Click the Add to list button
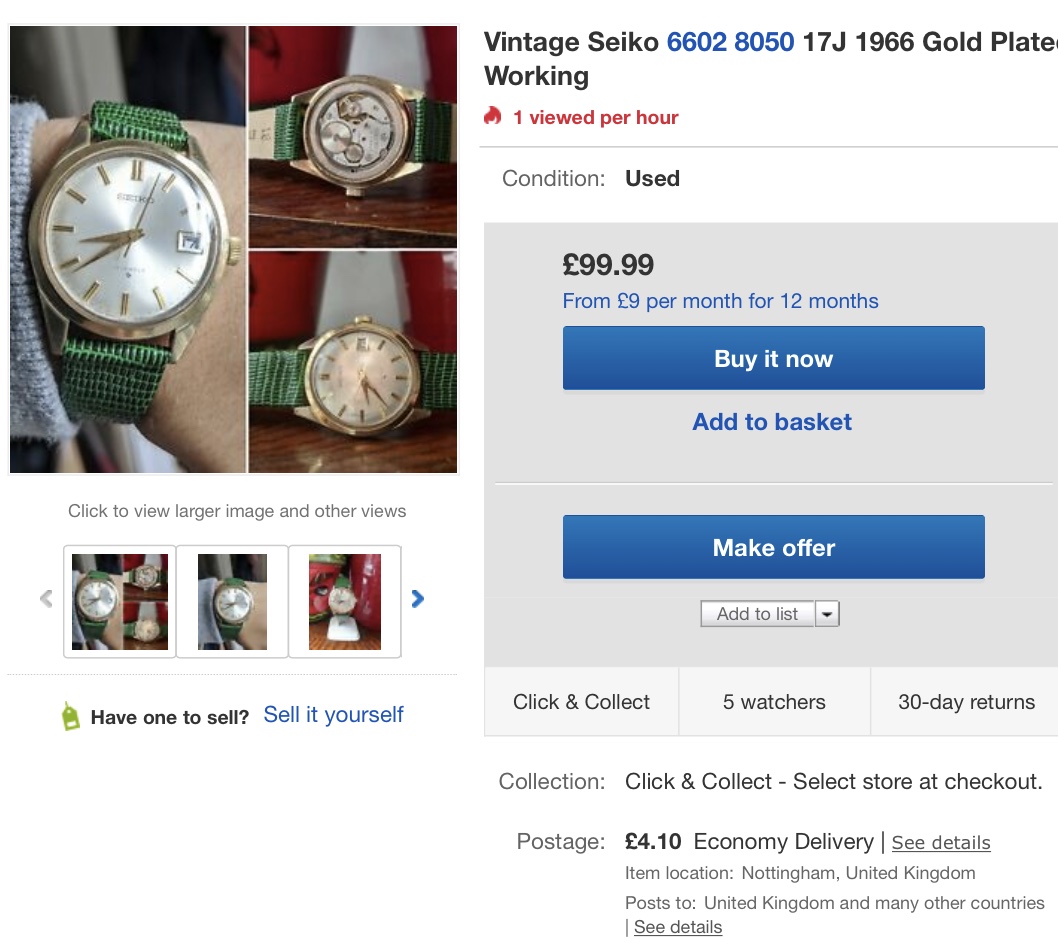 (x=757, y=614)
